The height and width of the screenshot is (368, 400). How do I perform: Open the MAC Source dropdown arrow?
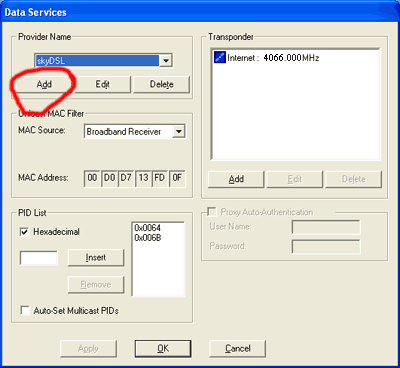tap(179, 131)
